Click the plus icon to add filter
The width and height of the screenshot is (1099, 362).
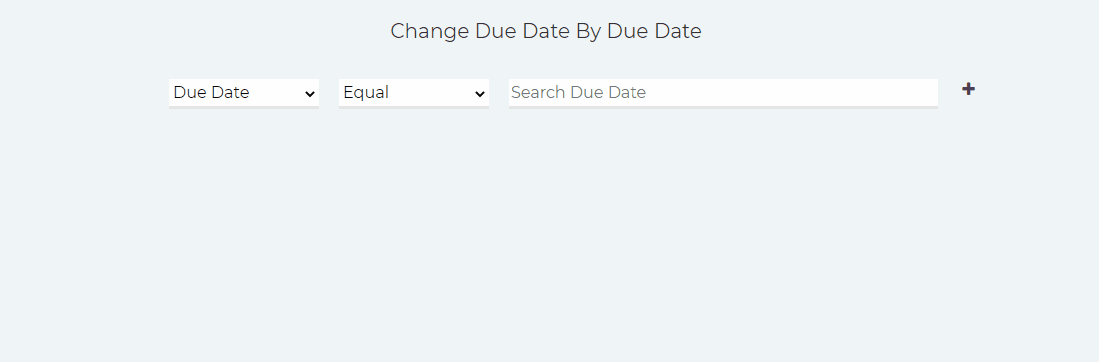[x=968, y=89]
